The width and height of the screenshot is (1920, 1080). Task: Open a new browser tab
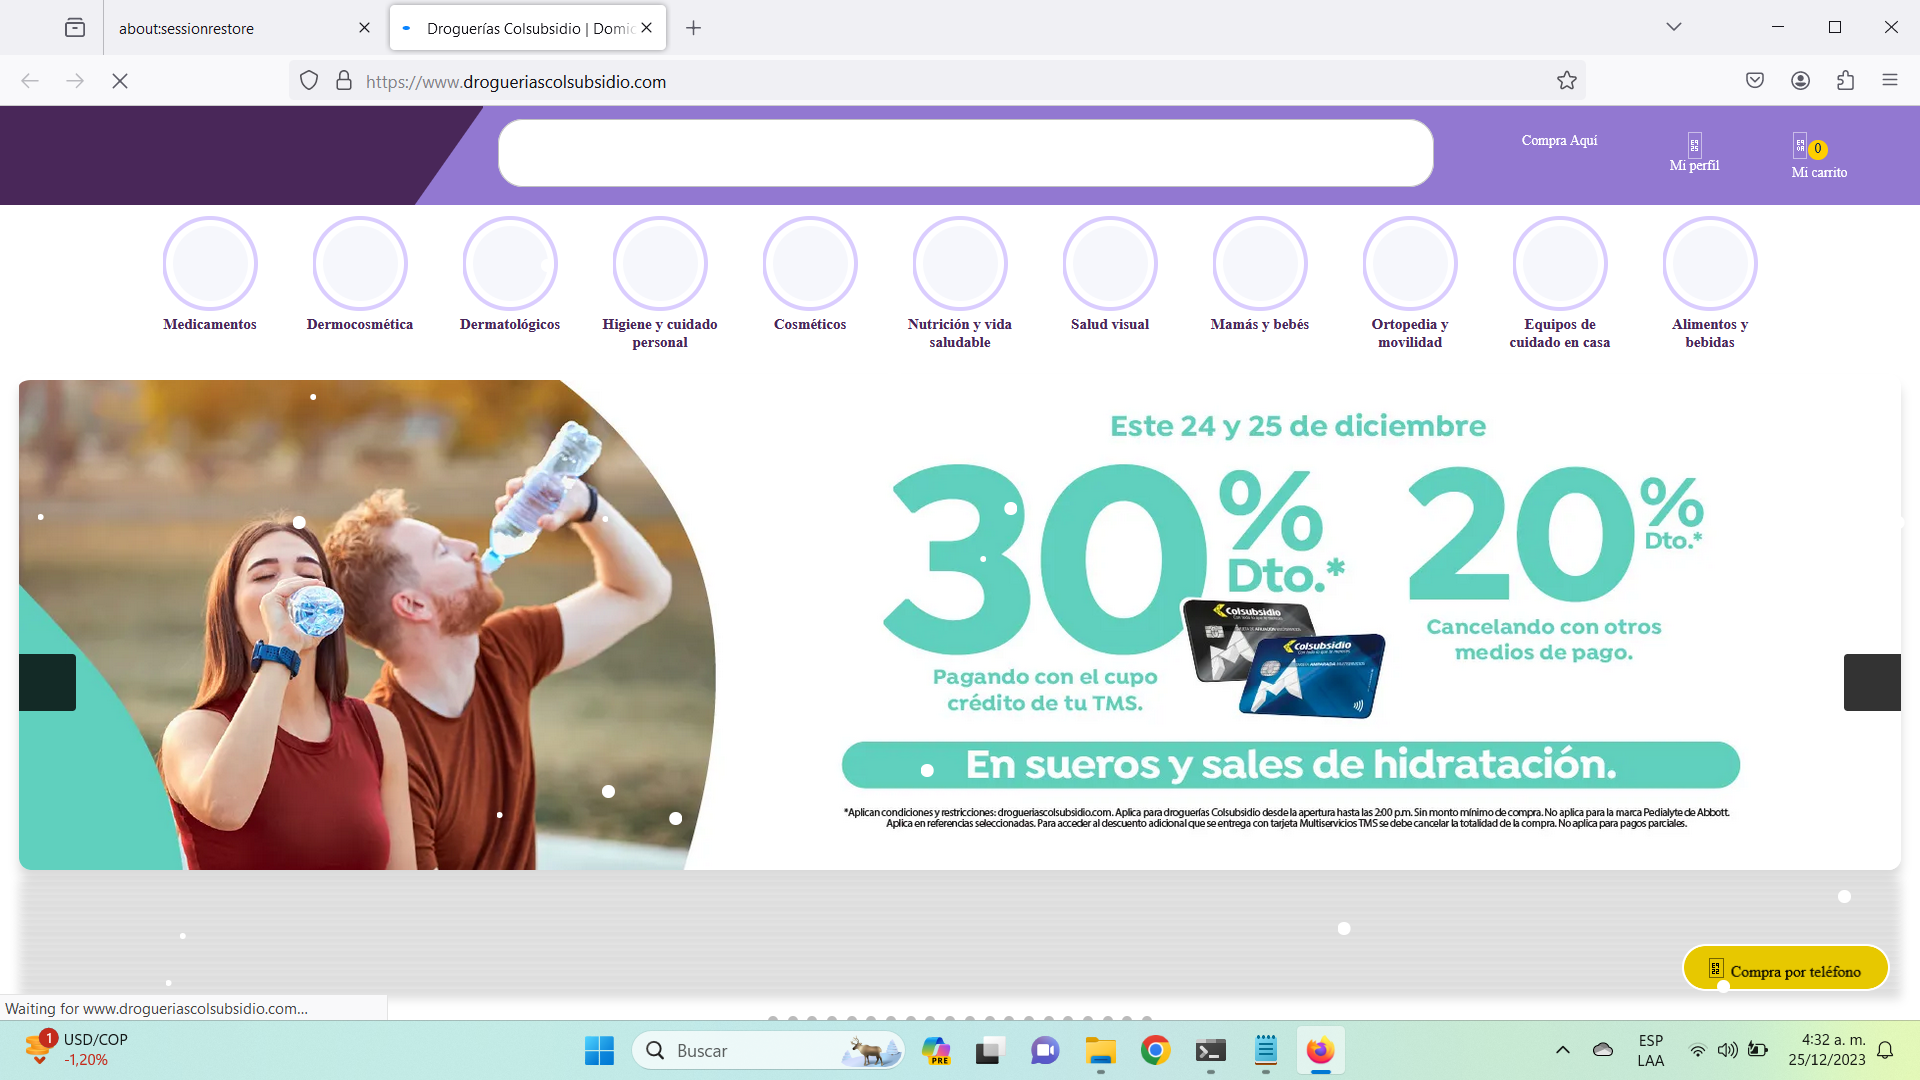(x=693, y=28)
